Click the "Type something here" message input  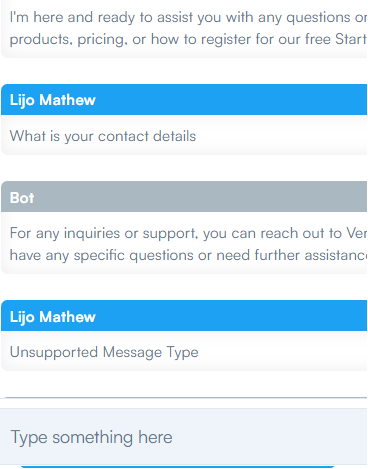pos(184,437)
